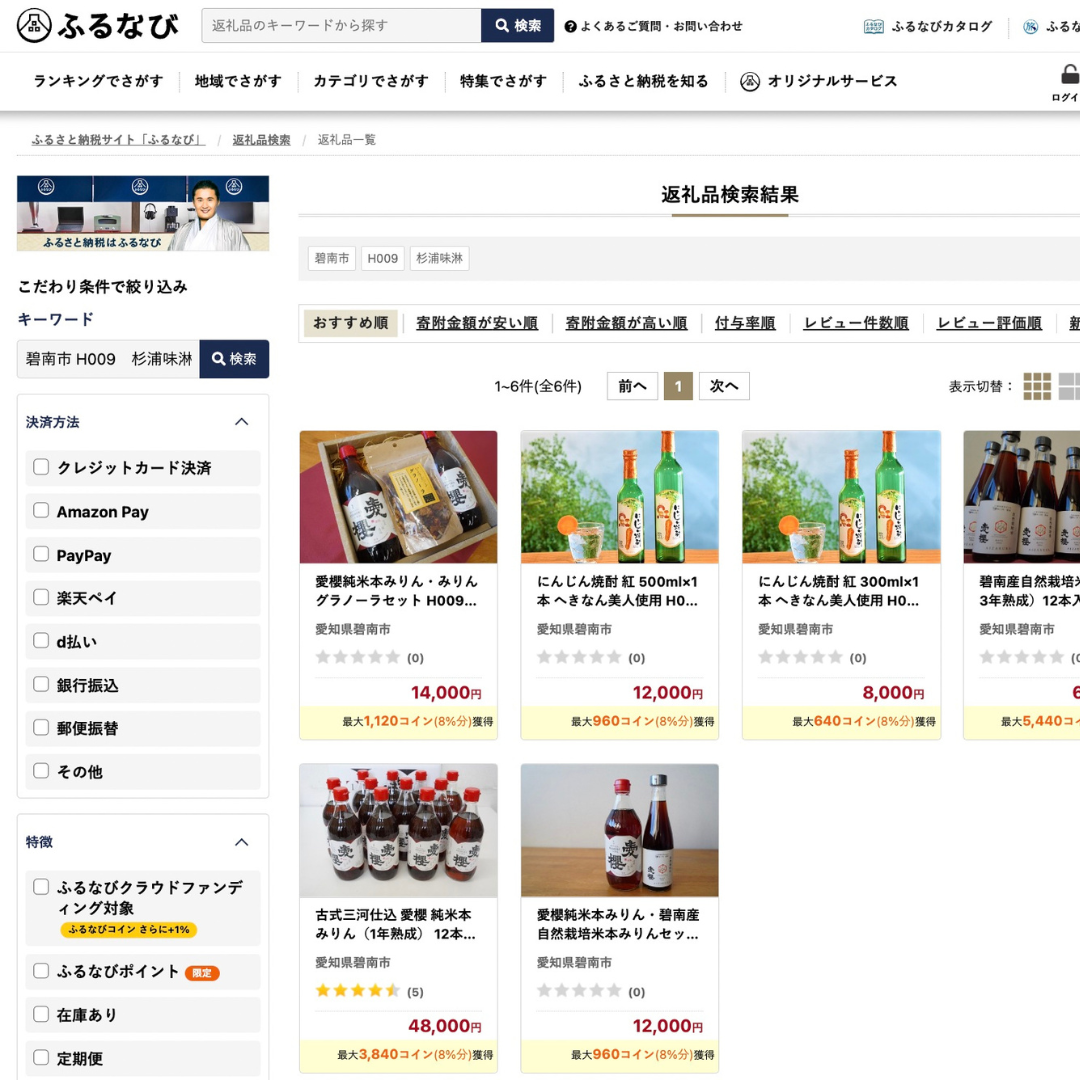Switch to the grid view icon
The height and width of the screenshot is (1080, 1080).
[1037, 386]
